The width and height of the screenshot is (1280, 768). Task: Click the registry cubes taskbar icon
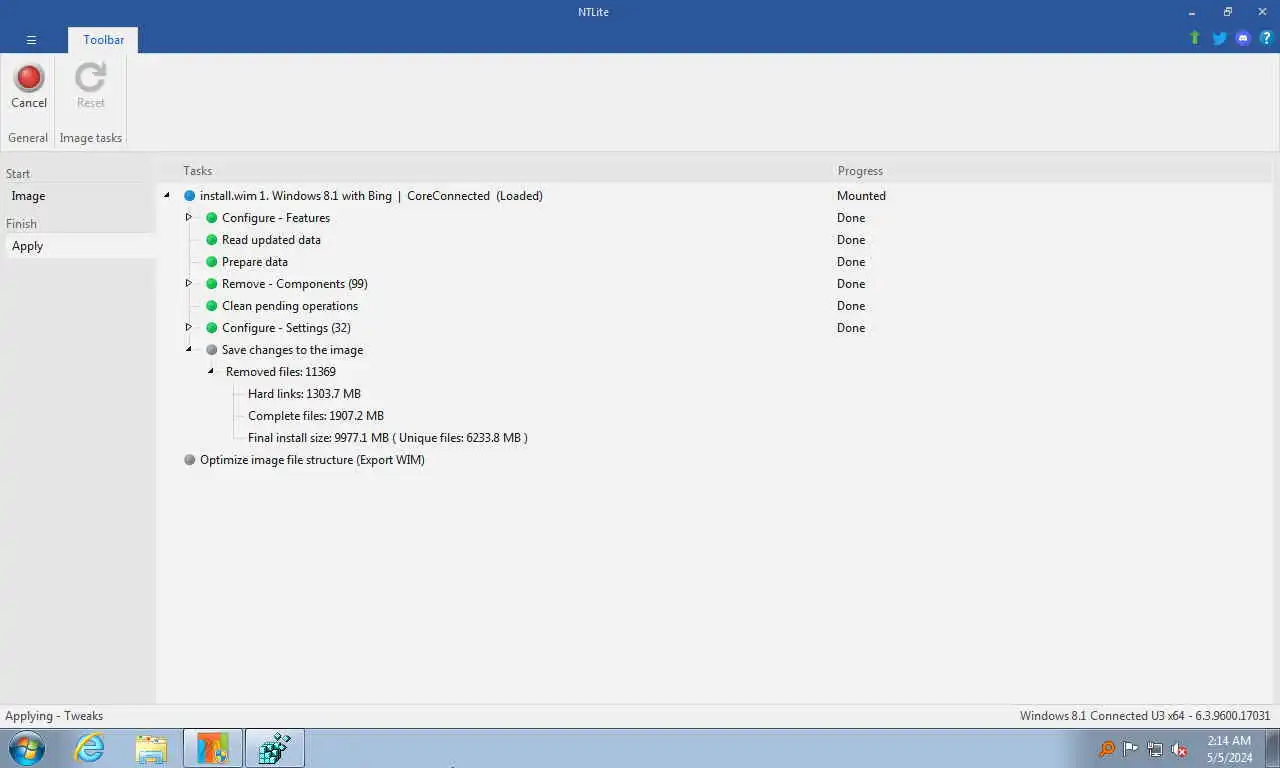(274, 748)
